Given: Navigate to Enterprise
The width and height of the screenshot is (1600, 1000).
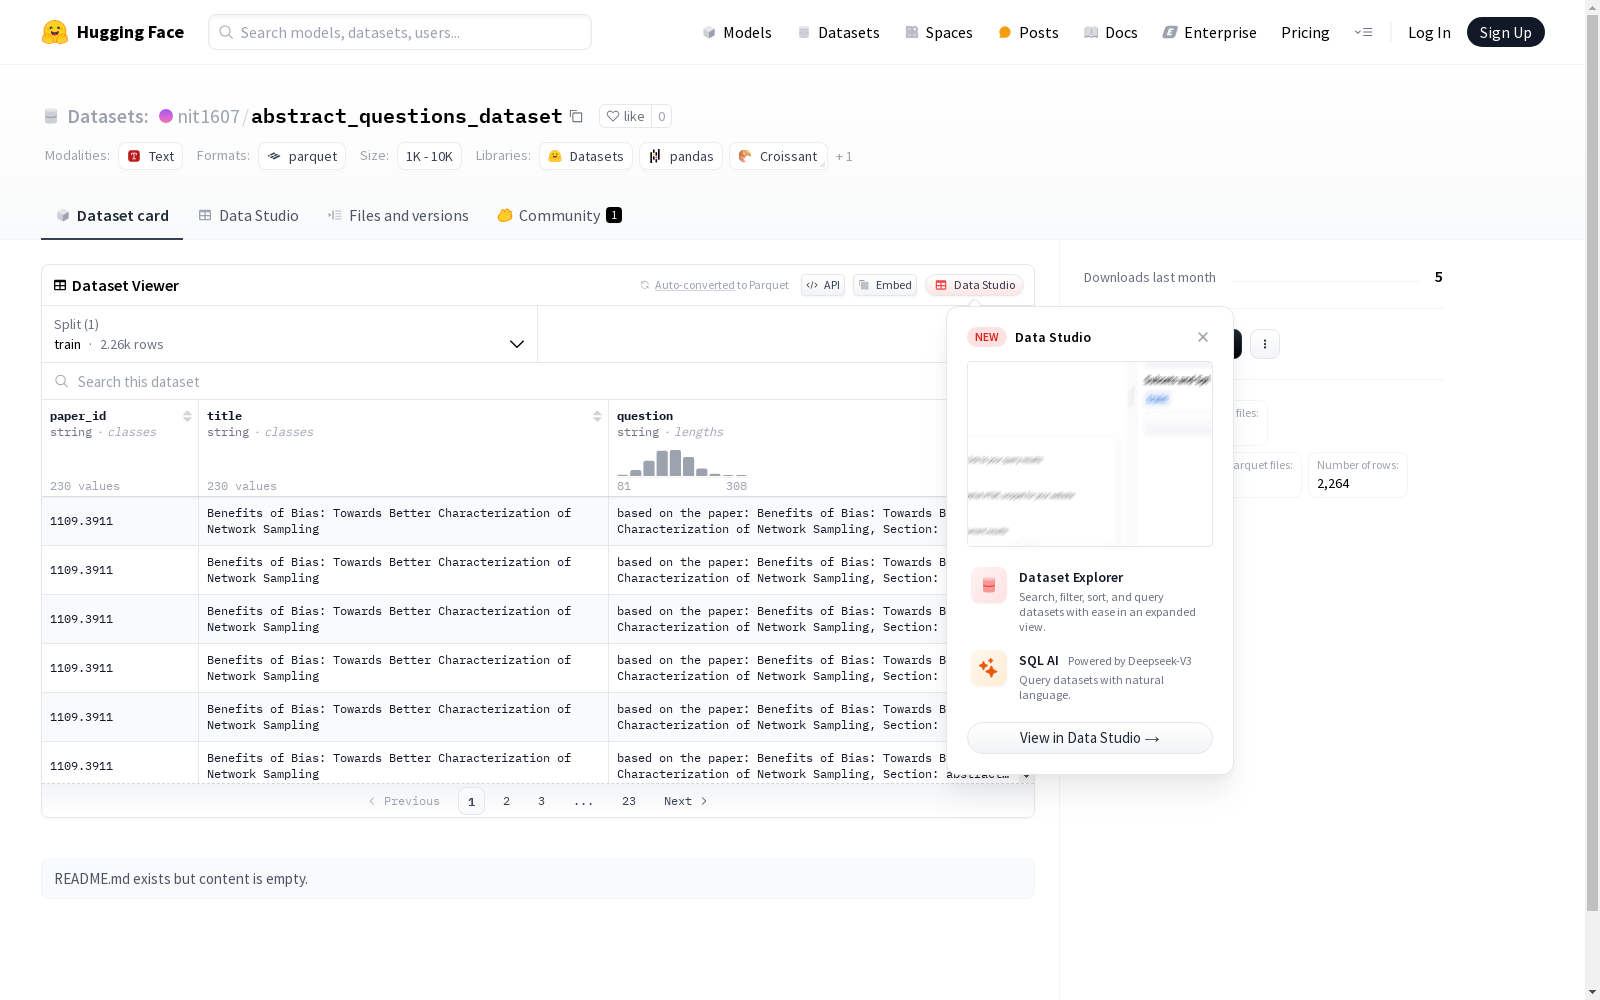Looking at the screenshot, I should 1210,32.
